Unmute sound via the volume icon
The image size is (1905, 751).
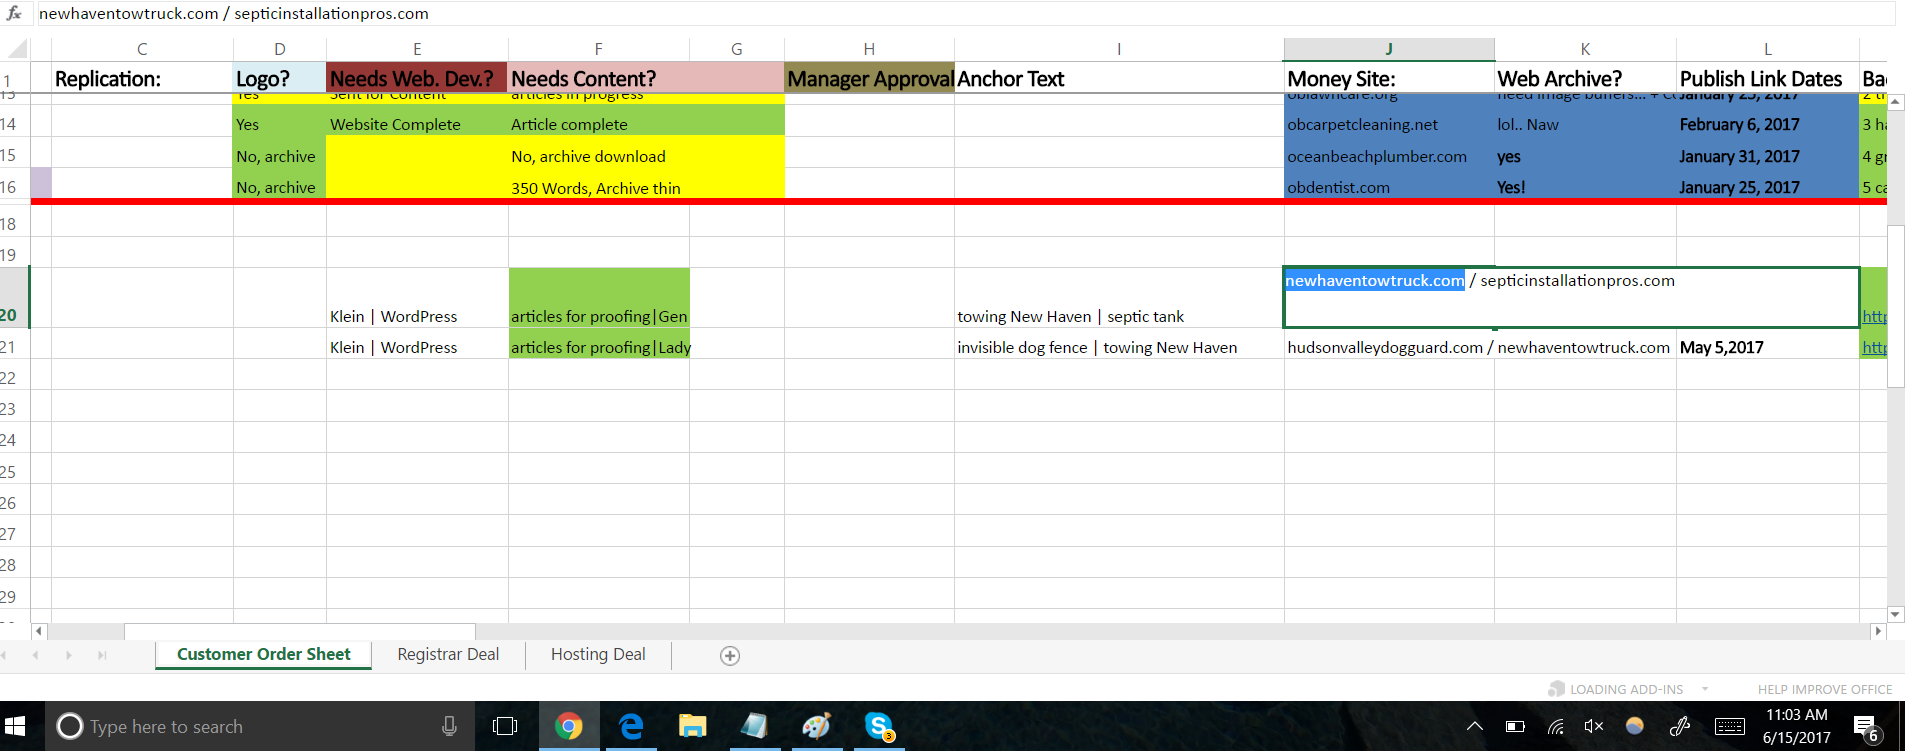click(1594, 726)
